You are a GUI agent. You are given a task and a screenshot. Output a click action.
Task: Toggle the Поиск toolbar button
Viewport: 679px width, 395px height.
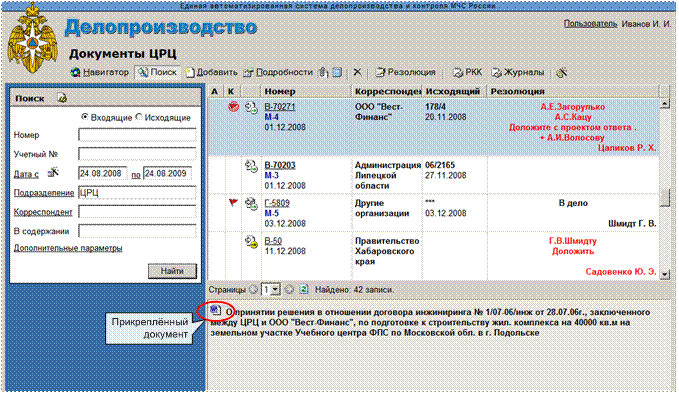[x=158, y=72]
